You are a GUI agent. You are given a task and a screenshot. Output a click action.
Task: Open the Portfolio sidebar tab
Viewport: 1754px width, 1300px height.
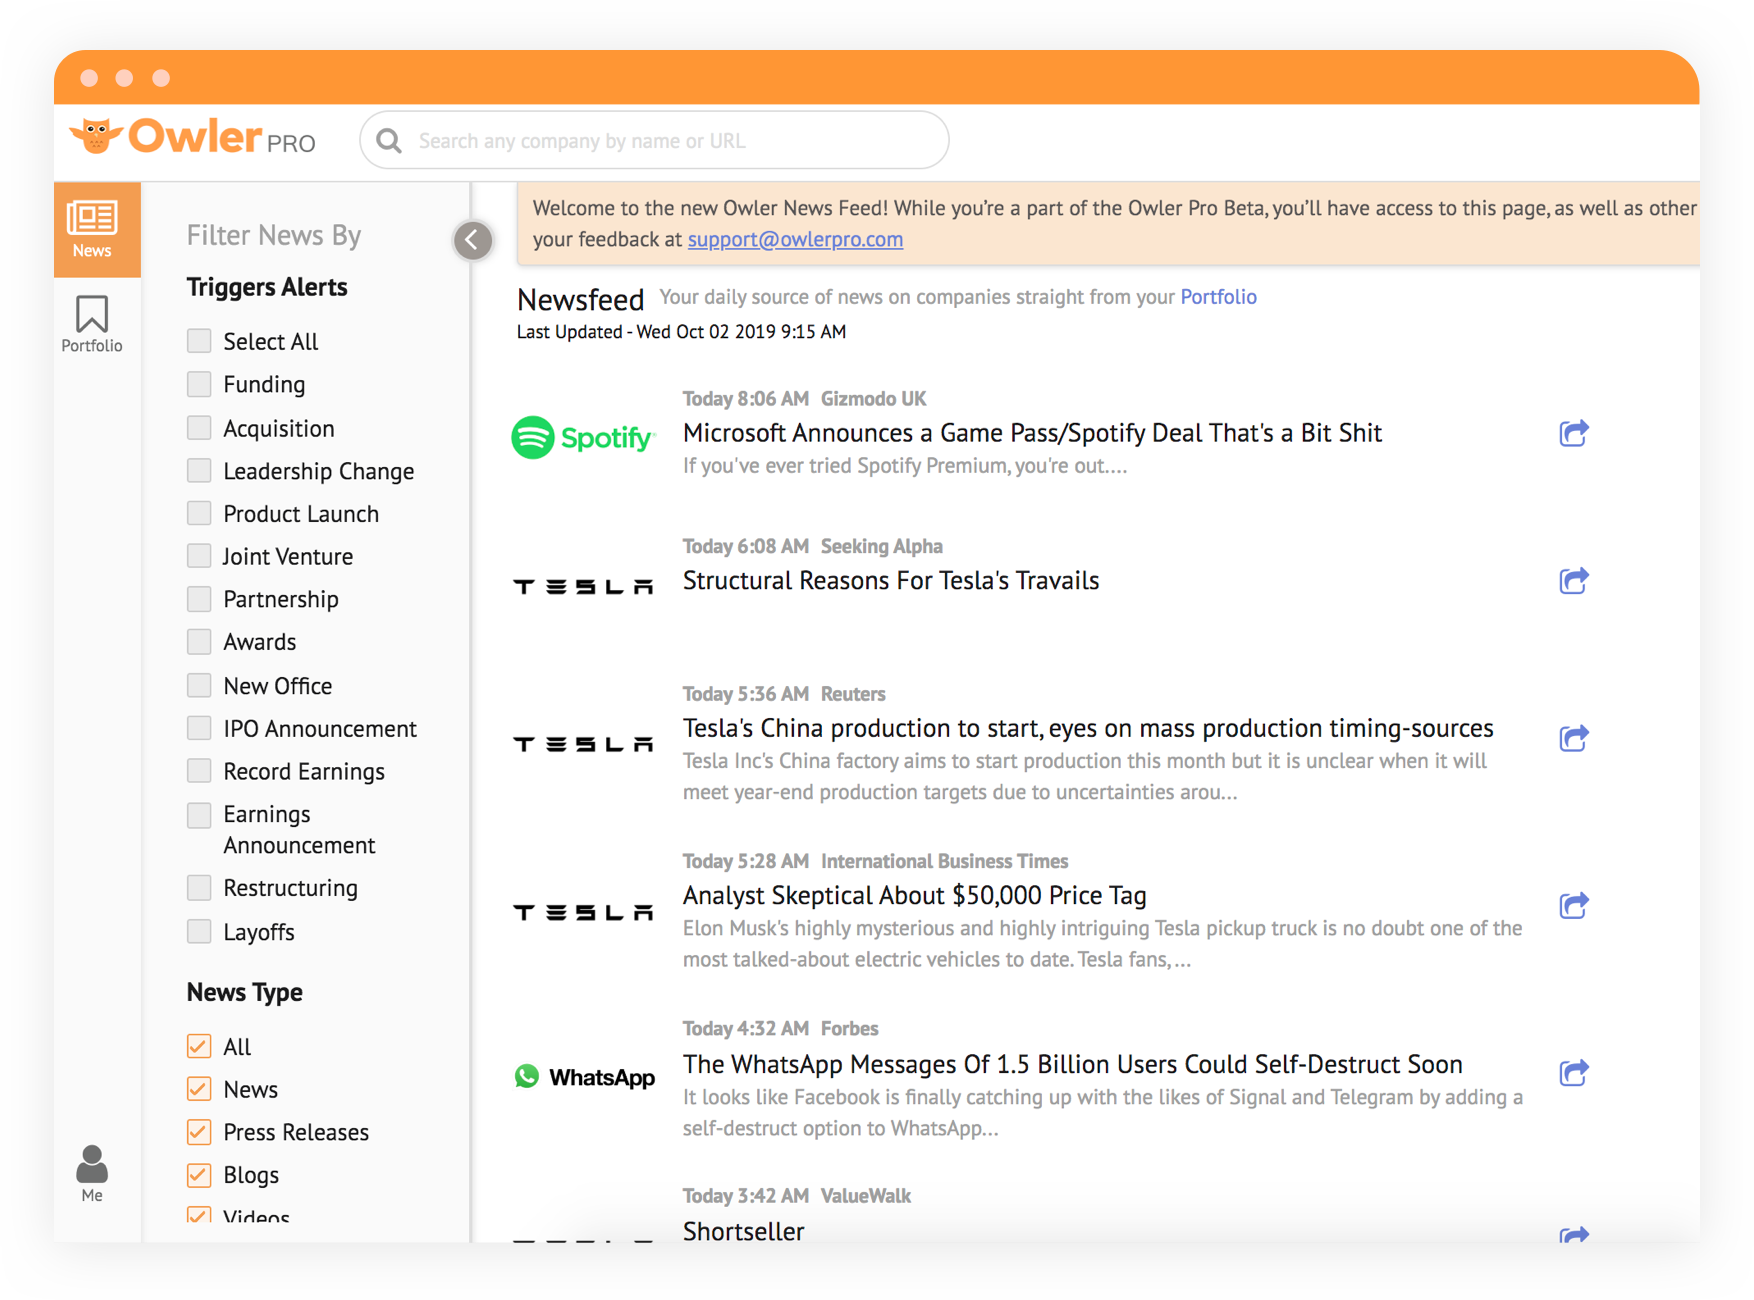92,323
